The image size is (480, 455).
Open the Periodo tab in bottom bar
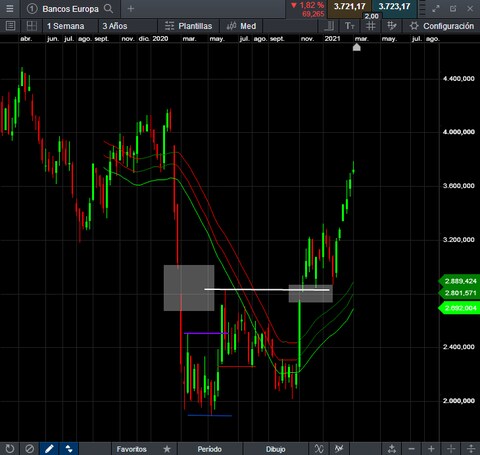(x=210, y=449)
